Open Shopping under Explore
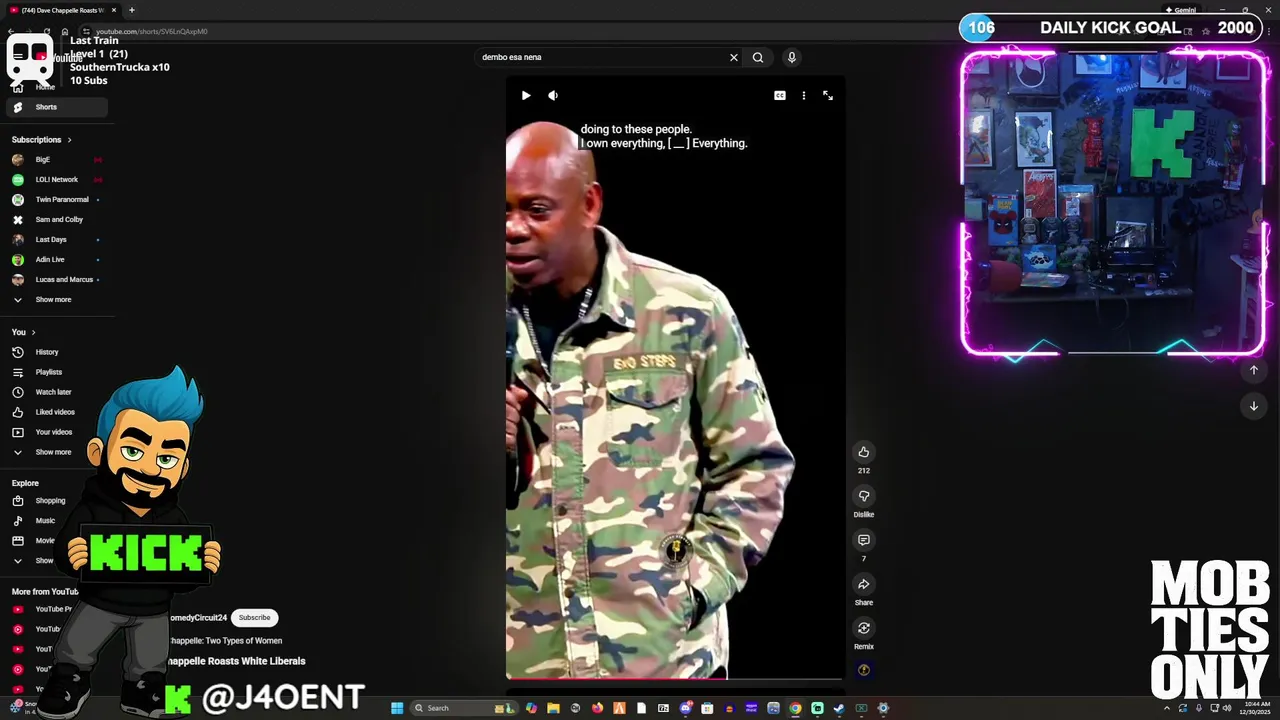 50,501
